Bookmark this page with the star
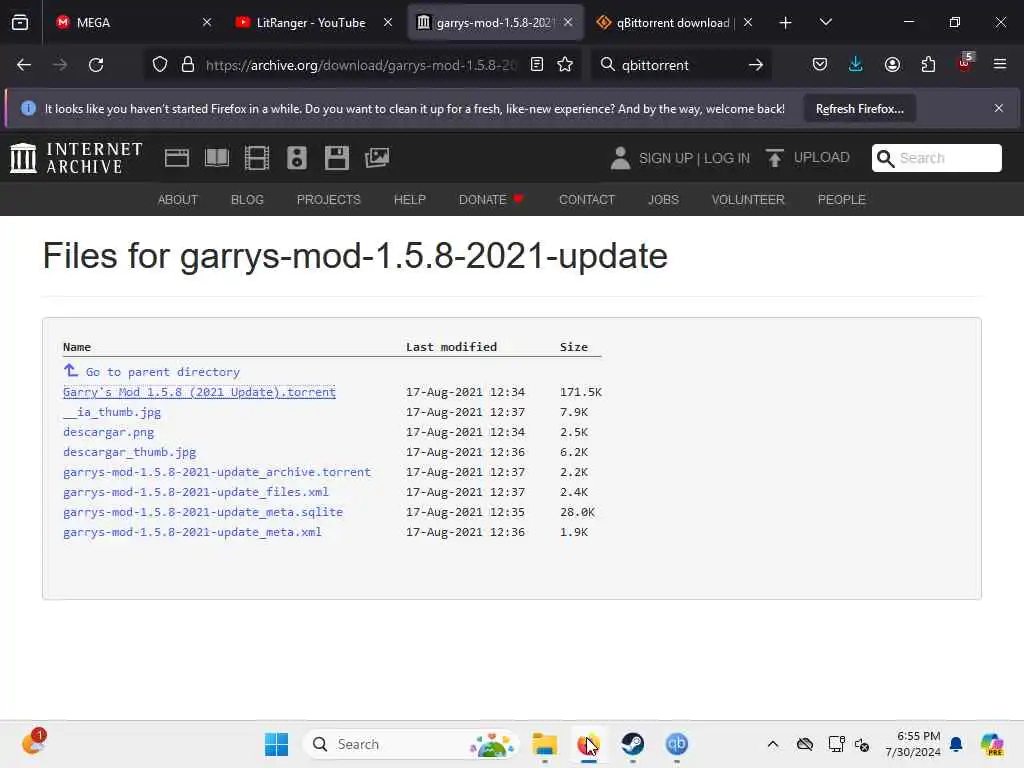This screenshot has height=768, width=1024. point(566,65)
